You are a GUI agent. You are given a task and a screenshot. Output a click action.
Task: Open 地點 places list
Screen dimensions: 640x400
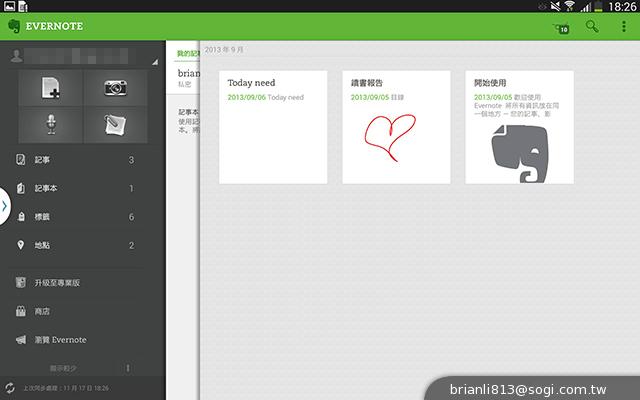(76, 245)
